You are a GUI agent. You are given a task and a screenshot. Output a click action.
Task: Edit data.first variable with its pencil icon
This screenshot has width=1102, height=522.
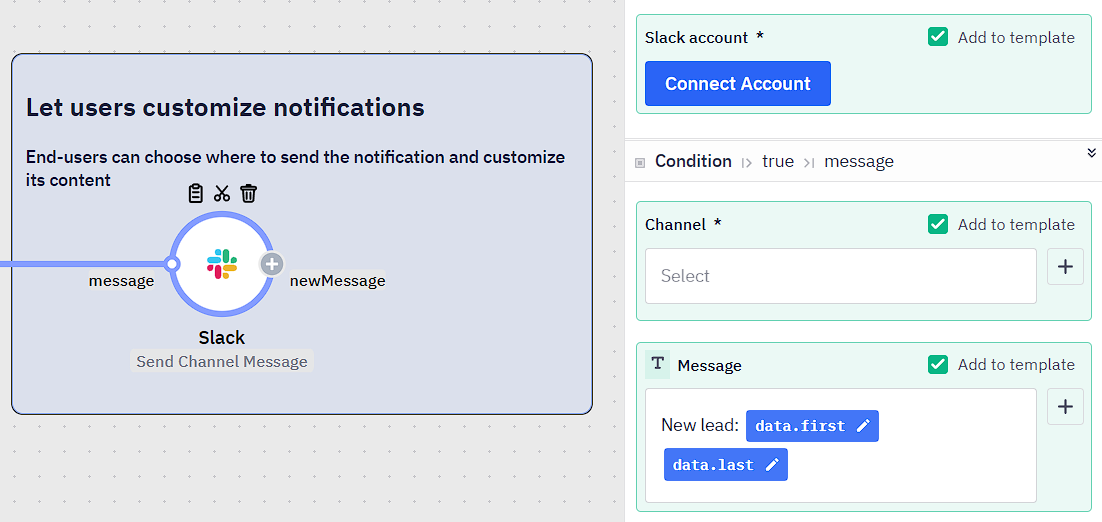tap(864, 426)
